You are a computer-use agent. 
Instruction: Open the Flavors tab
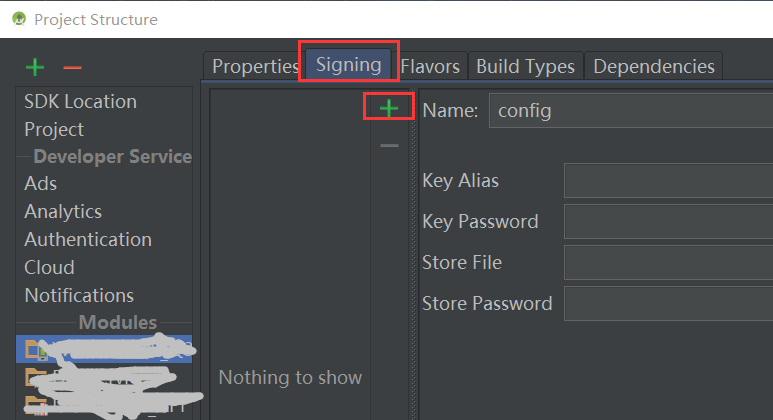point(430,66)
